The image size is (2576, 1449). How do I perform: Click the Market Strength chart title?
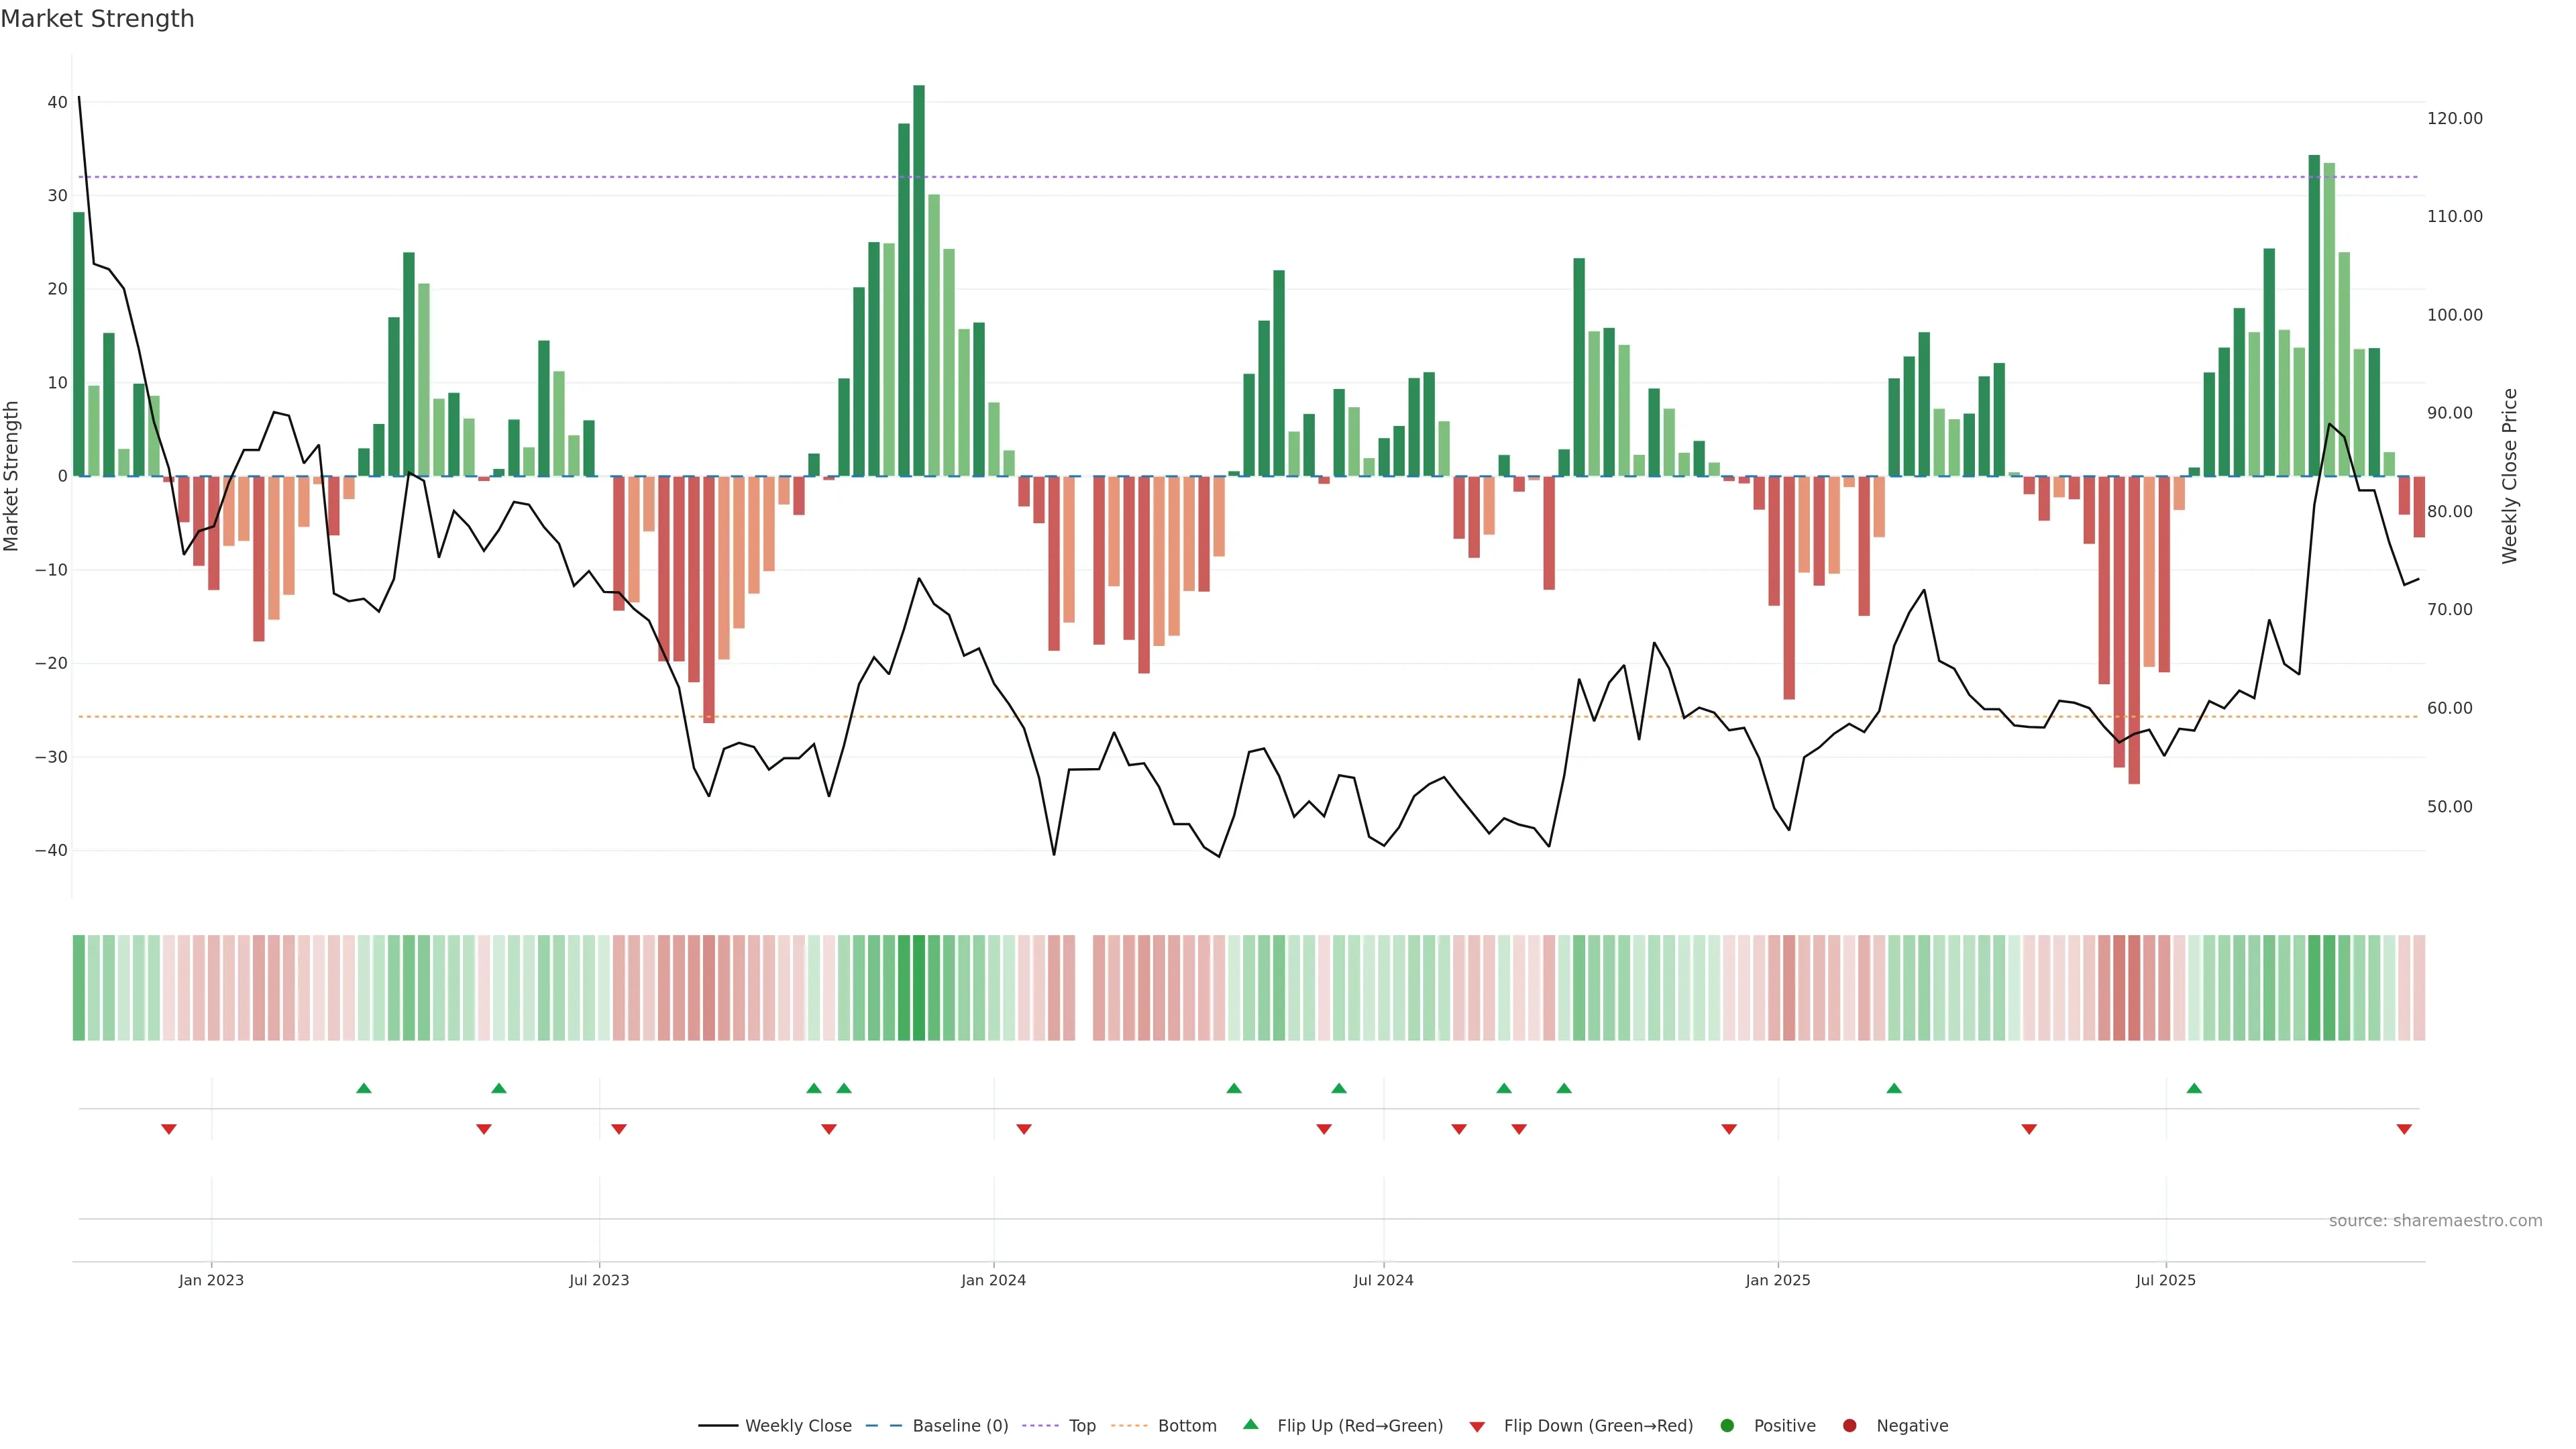(x=97, y=19)
